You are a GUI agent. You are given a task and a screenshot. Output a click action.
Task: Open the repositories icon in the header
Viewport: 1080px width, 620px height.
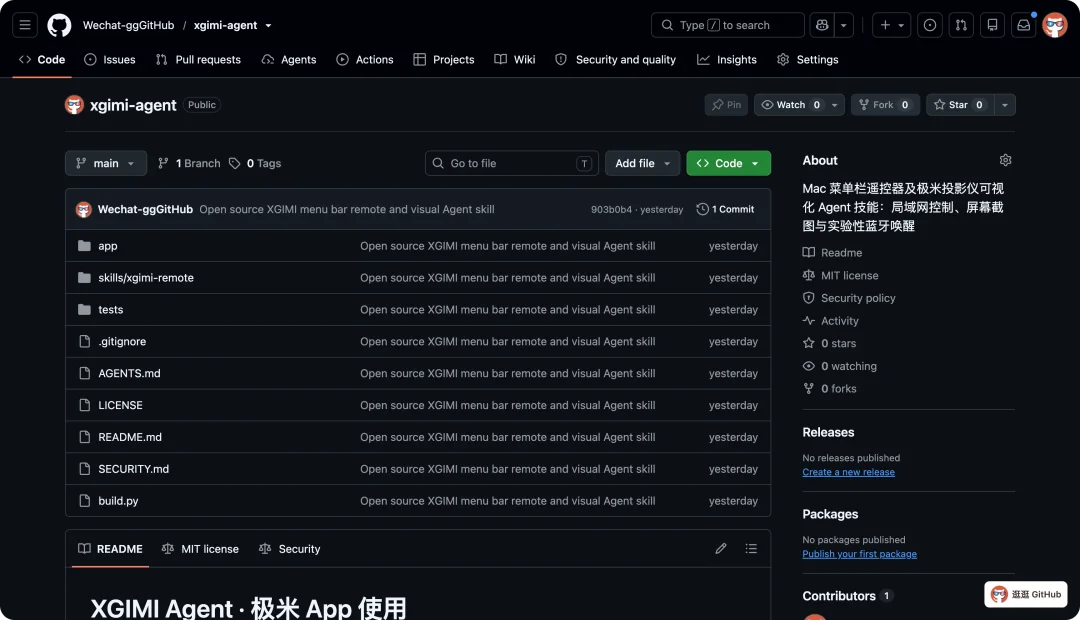(x=993, y=25)
